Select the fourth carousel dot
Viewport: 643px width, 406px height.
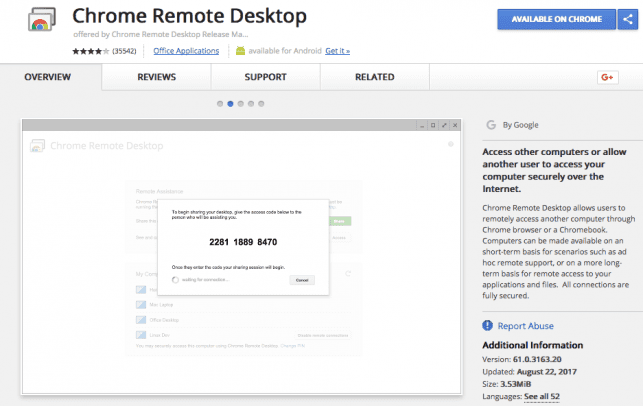(251, 104)
